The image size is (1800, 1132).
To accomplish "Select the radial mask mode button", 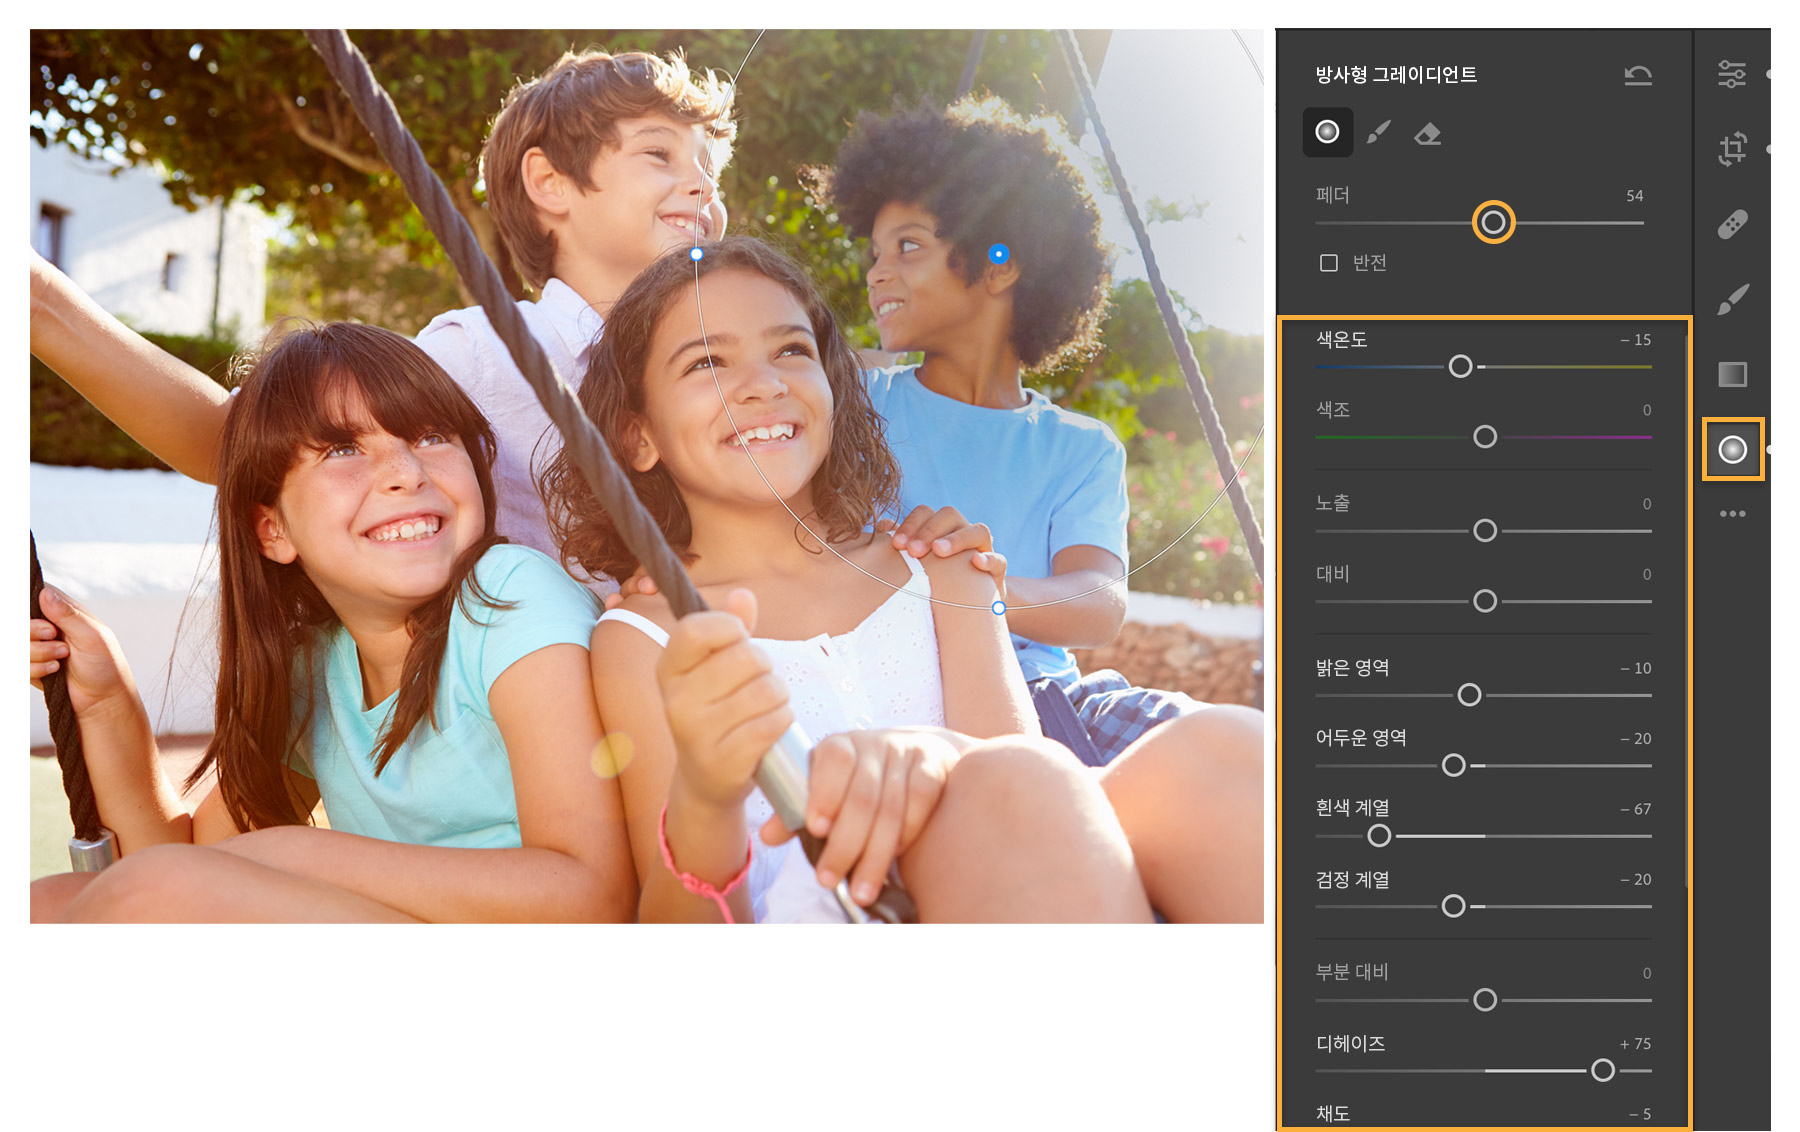I will coord(1327,132).
